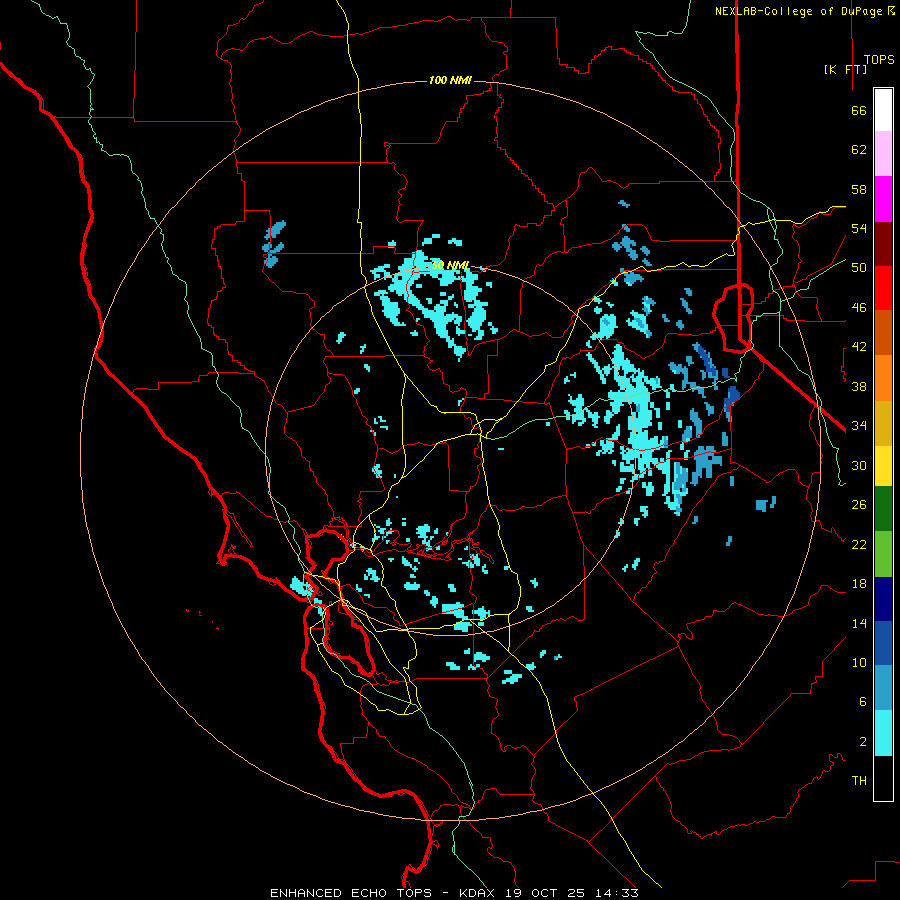Click the 42 legend value label
This screenshot has width=900, height=900.
(859, 347)
